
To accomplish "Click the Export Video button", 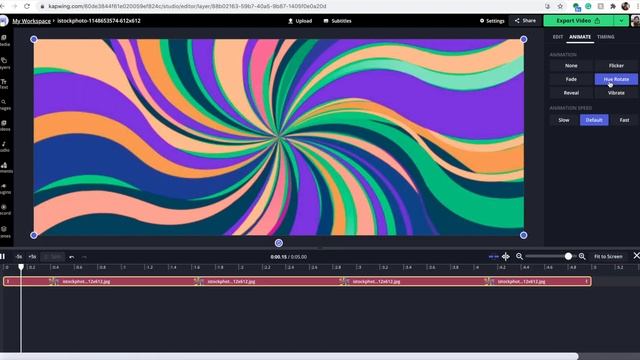I will [x=578, y=20].
